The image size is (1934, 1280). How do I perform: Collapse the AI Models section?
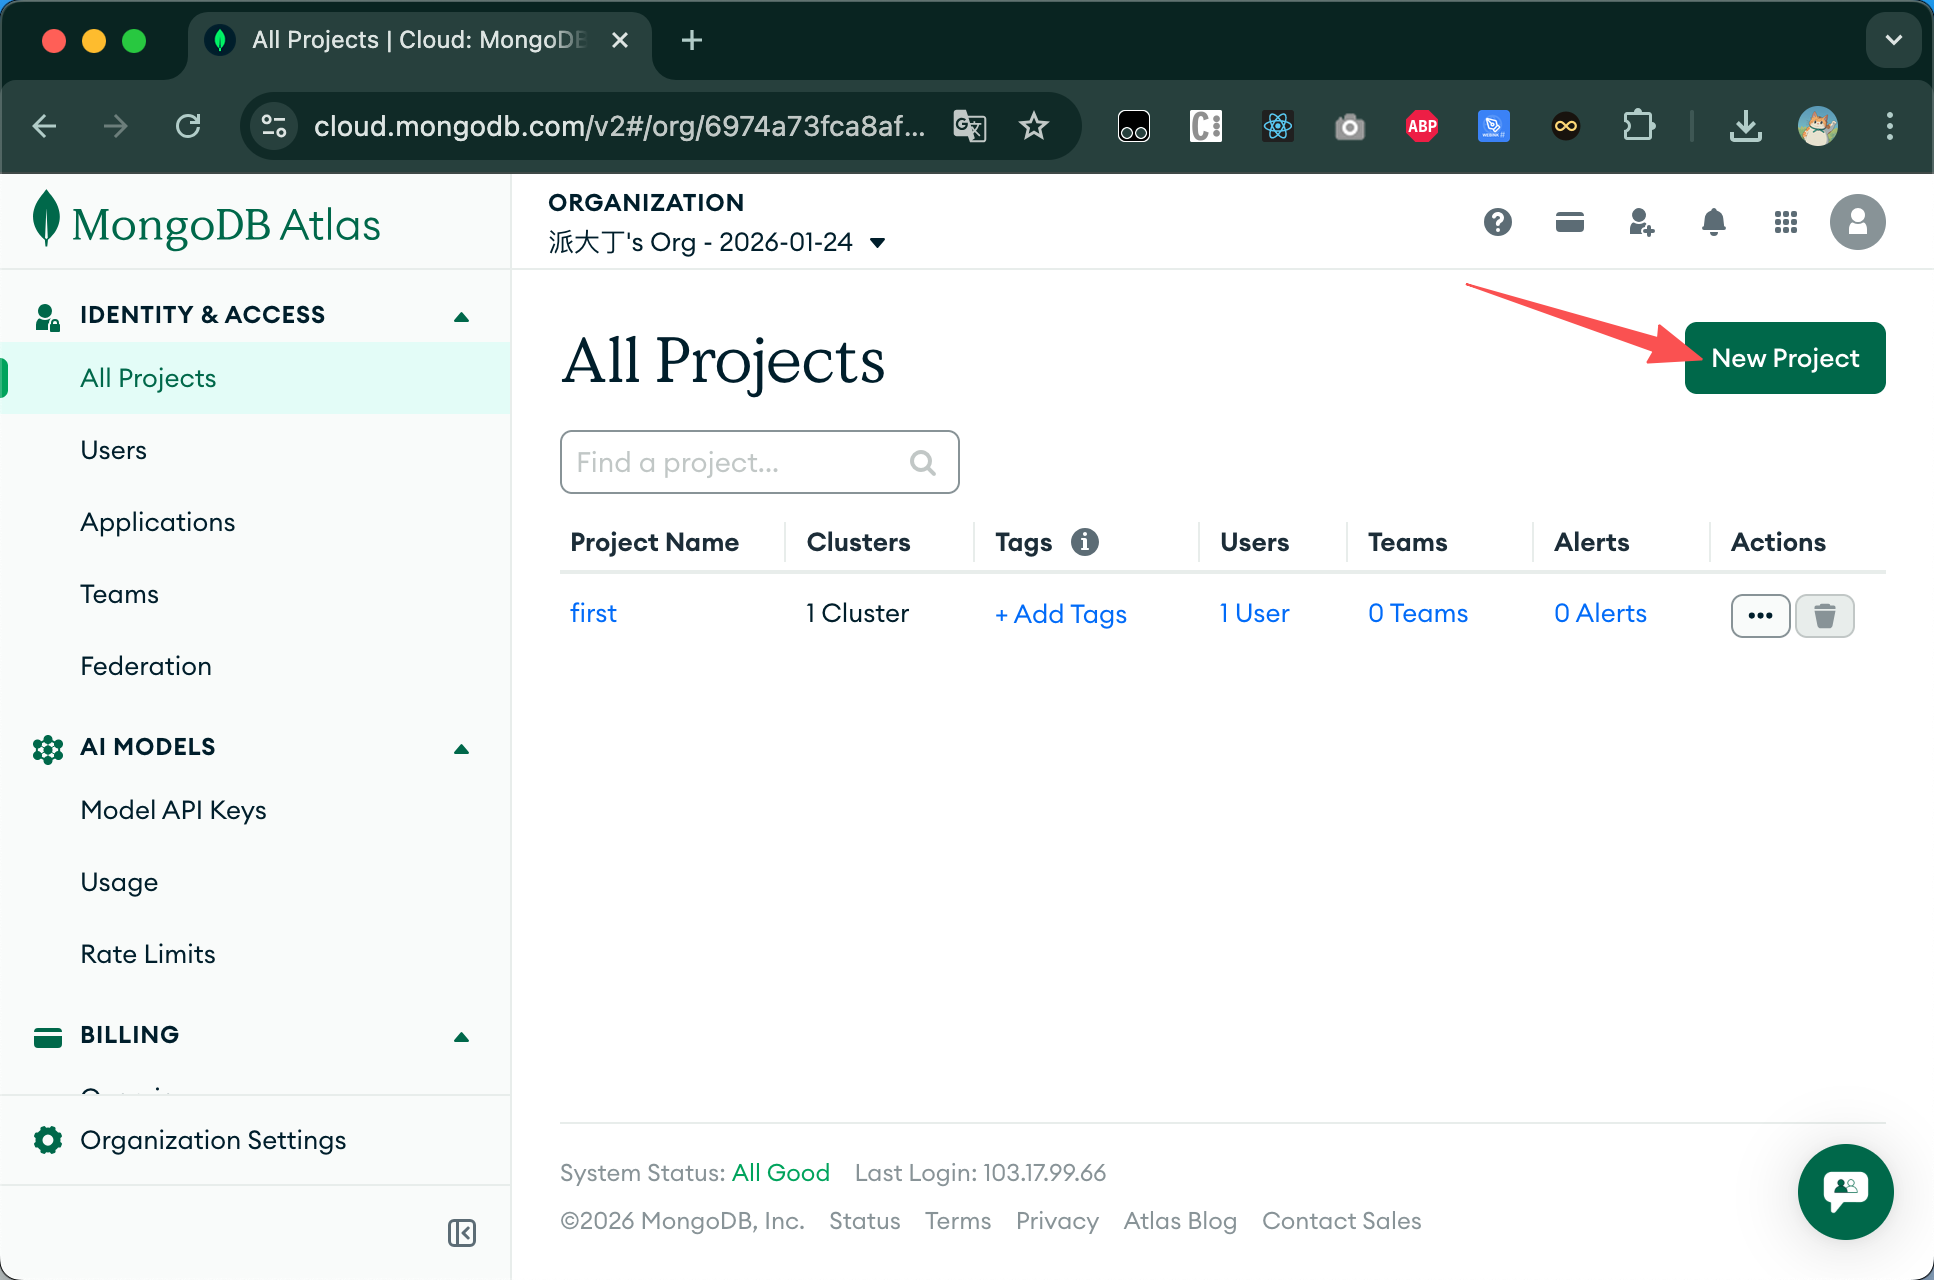(x=461, y=749)
